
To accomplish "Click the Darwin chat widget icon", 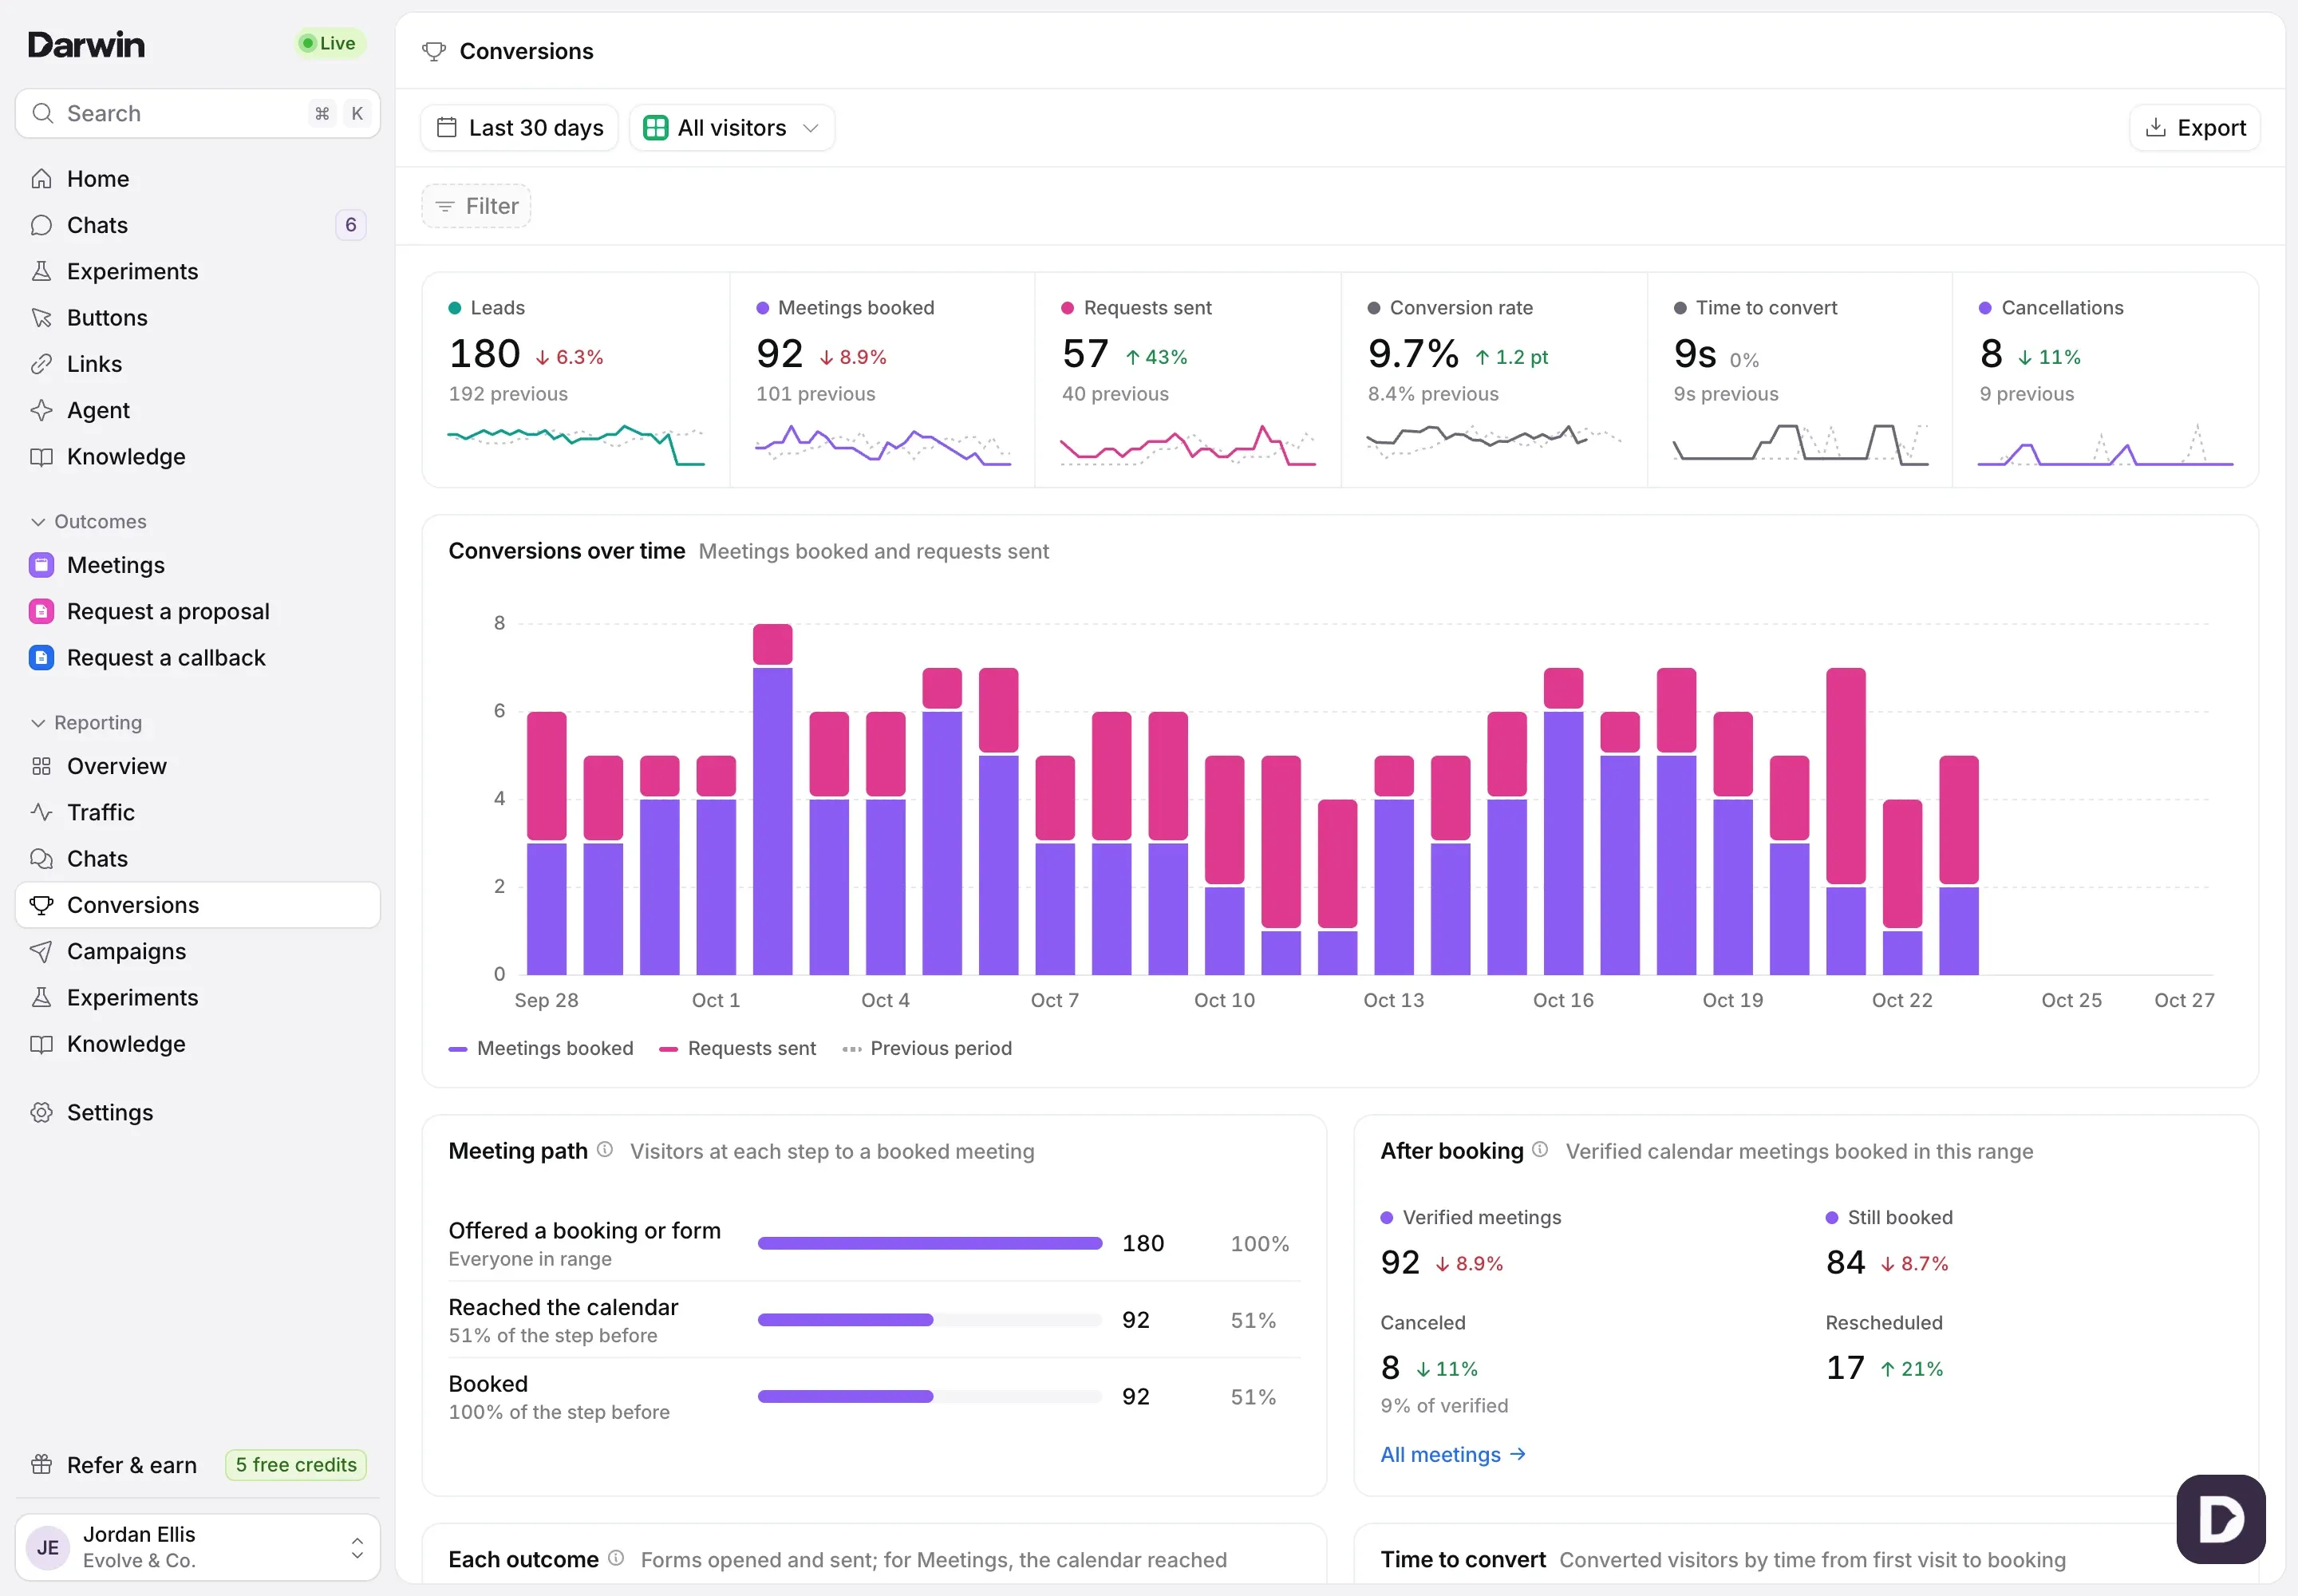I will coord(2220,1519).
